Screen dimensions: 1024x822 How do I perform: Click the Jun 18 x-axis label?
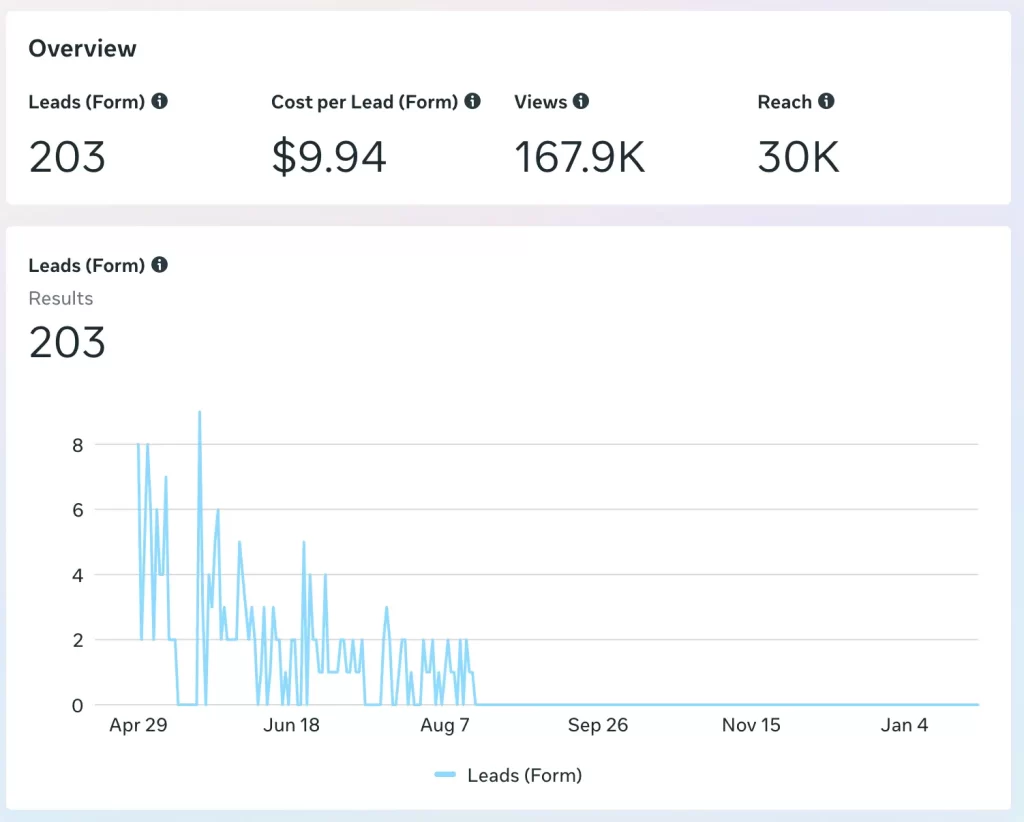click(291, 725)
